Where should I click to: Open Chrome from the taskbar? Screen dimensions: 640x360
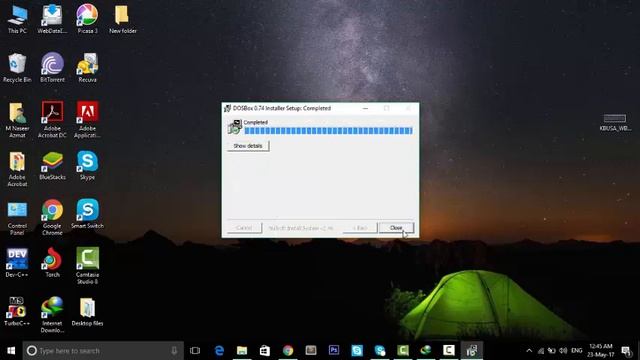click(x=288, y=350)
